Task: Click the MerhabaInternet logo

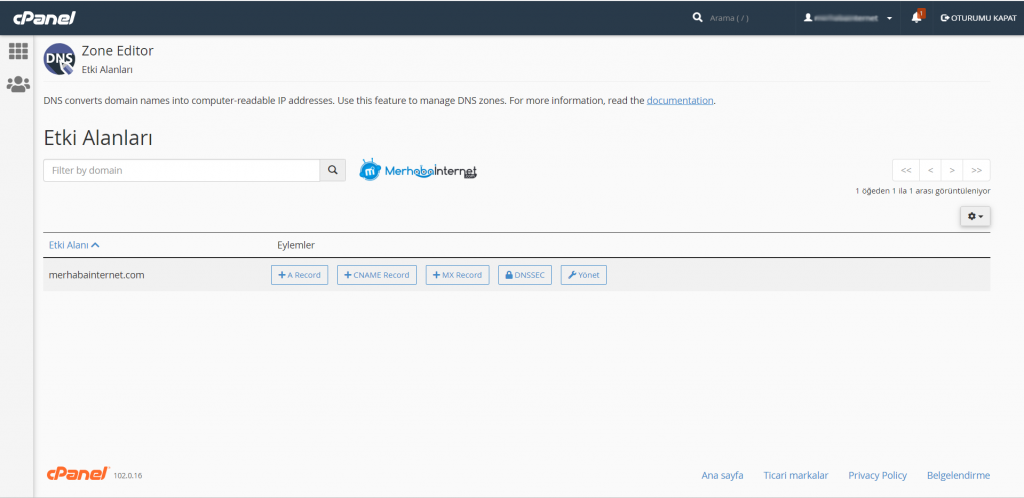Action: (418, 171)
